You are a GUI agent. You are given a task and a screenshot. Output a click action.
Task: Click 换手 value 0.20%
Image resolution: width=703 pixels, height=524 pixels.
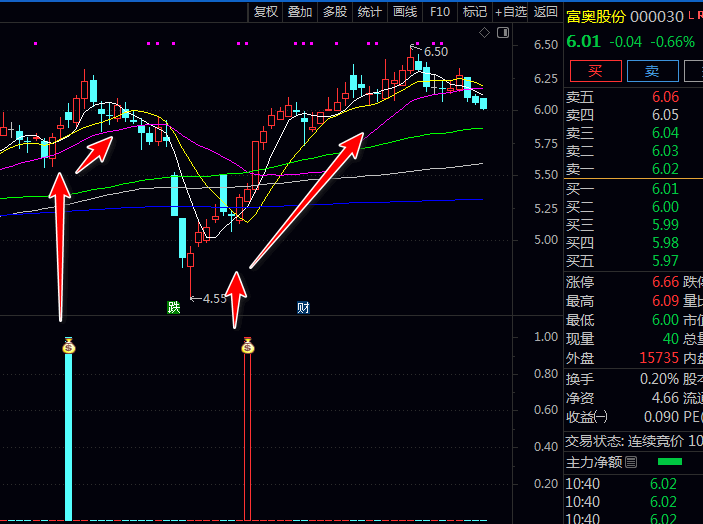click(659, 379)
